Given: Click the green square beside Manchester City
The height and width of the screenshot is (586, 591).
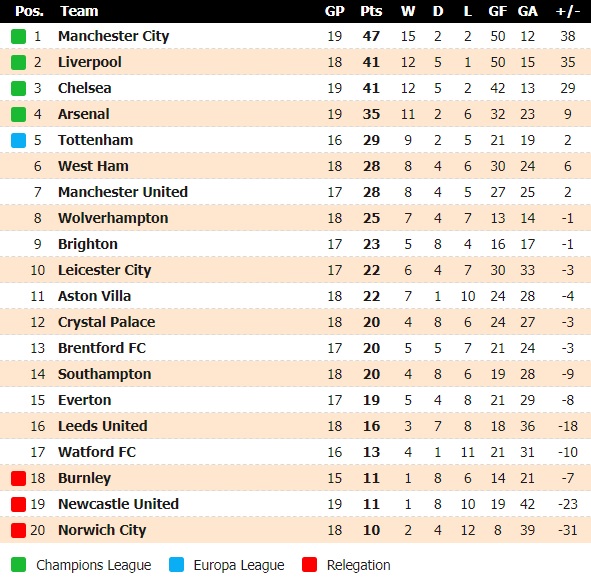Looking at the screenshot, I should [x=18, y=36].
